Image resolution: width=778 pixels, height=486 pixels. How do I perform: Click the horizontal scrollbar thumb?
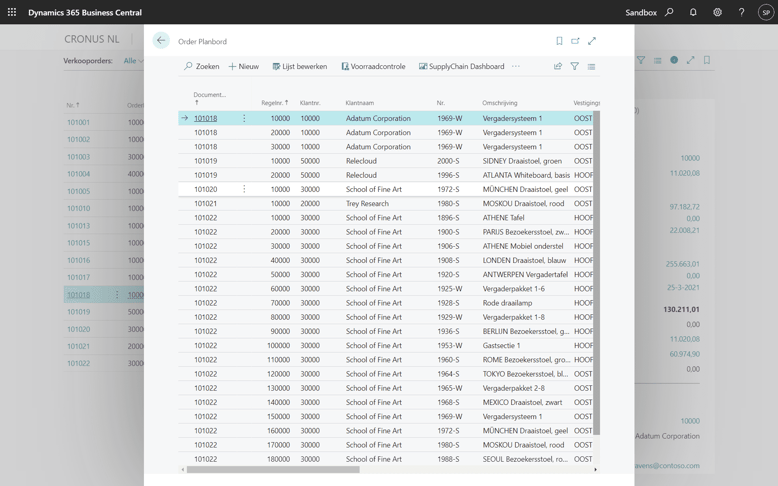pos(273,469)
